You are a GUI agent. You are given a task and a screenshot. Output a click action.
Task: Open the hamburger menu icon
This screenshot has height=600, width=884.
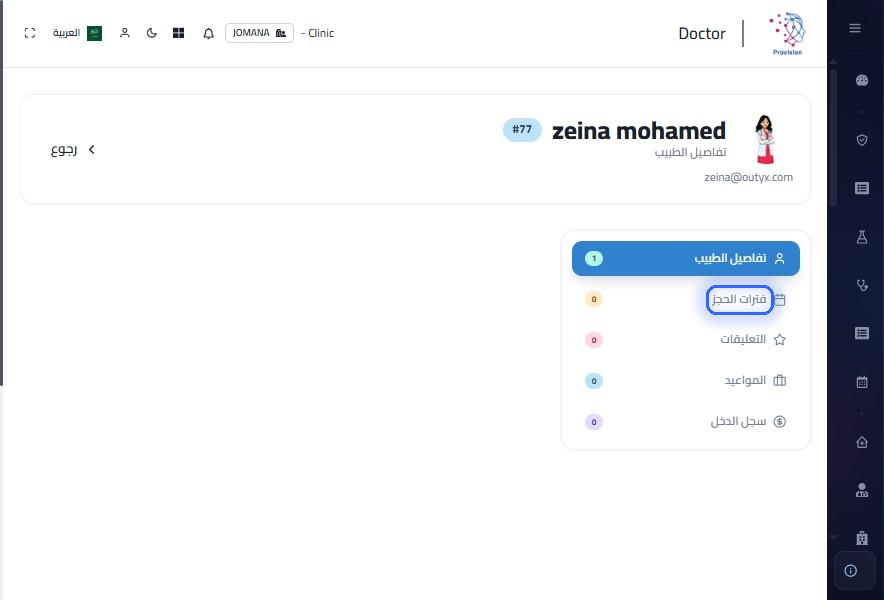(855, 28)
